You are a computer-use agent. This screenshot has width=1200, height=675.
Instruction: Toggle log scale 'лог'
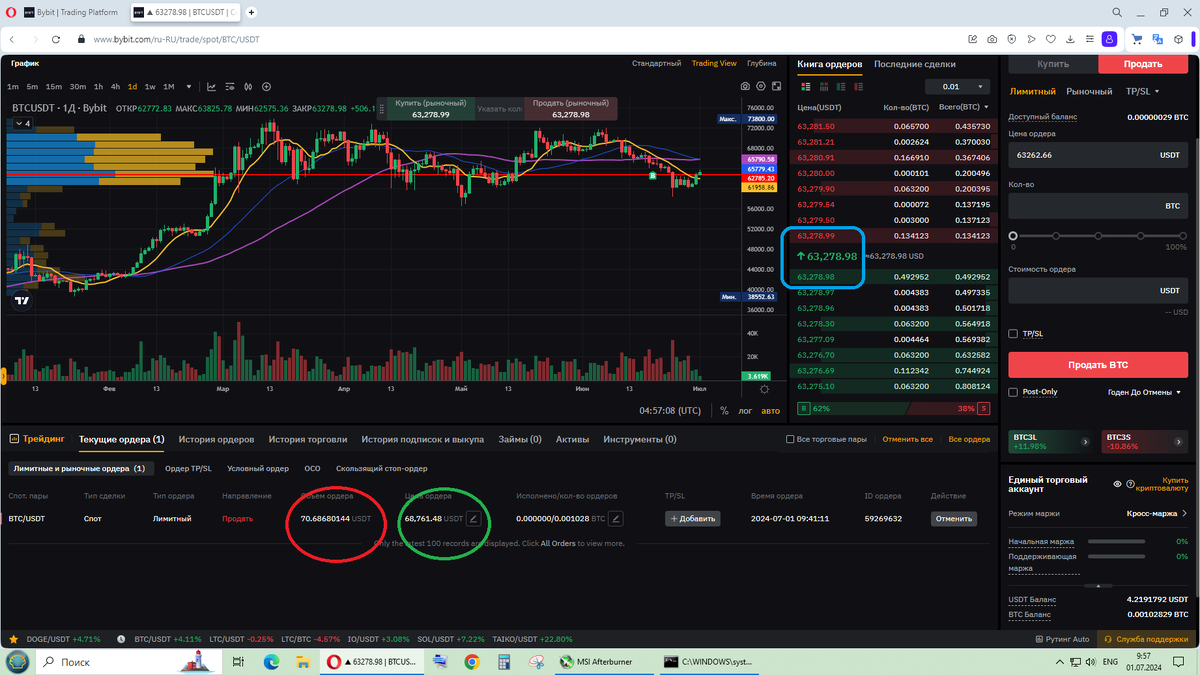[745, 410]
